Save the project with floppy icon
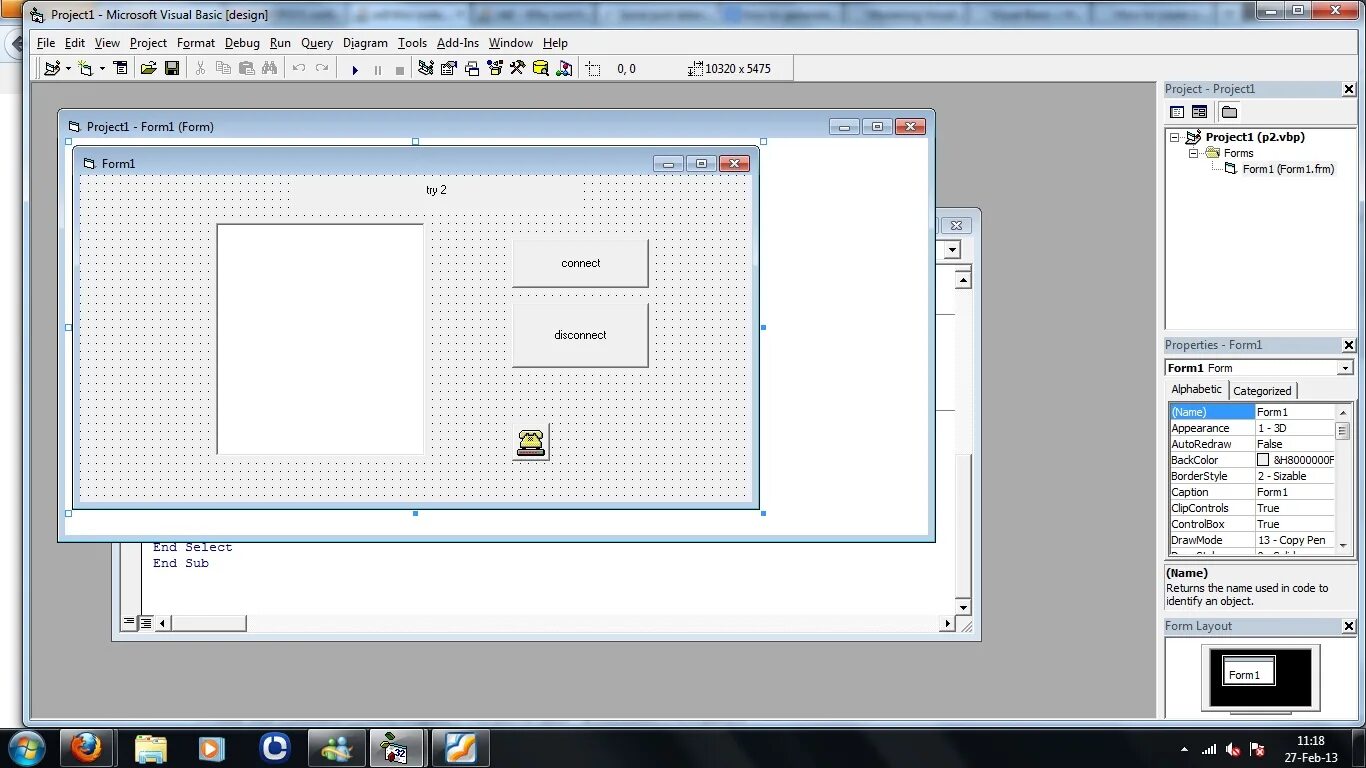The image size is (1366, 768). 172,68
